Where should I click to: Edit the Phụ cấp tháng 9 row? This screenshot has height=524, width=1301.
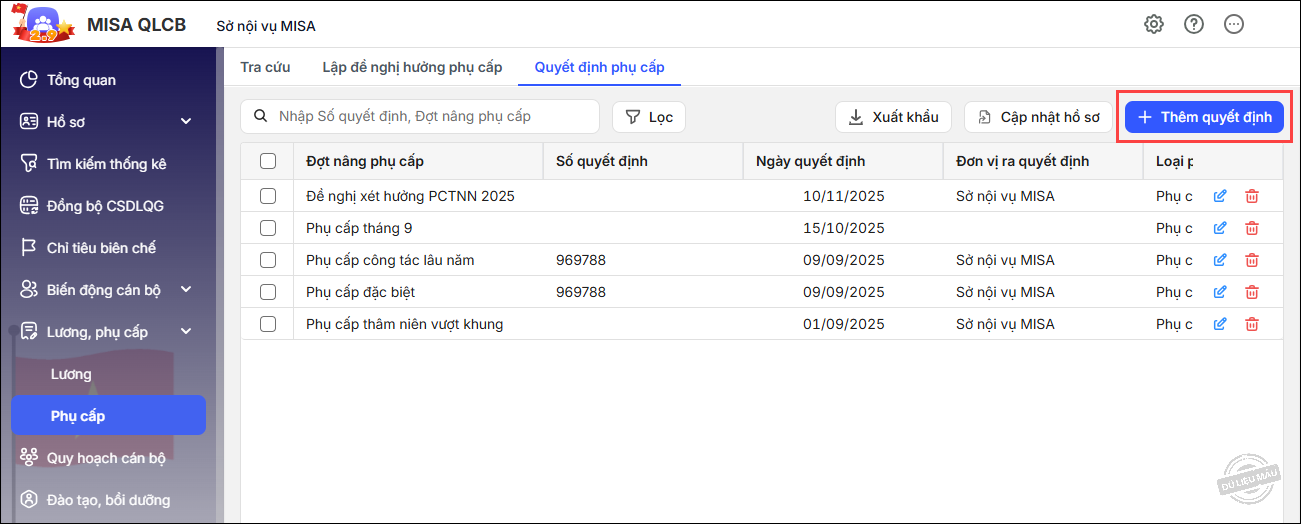[x=1219, y=228]
